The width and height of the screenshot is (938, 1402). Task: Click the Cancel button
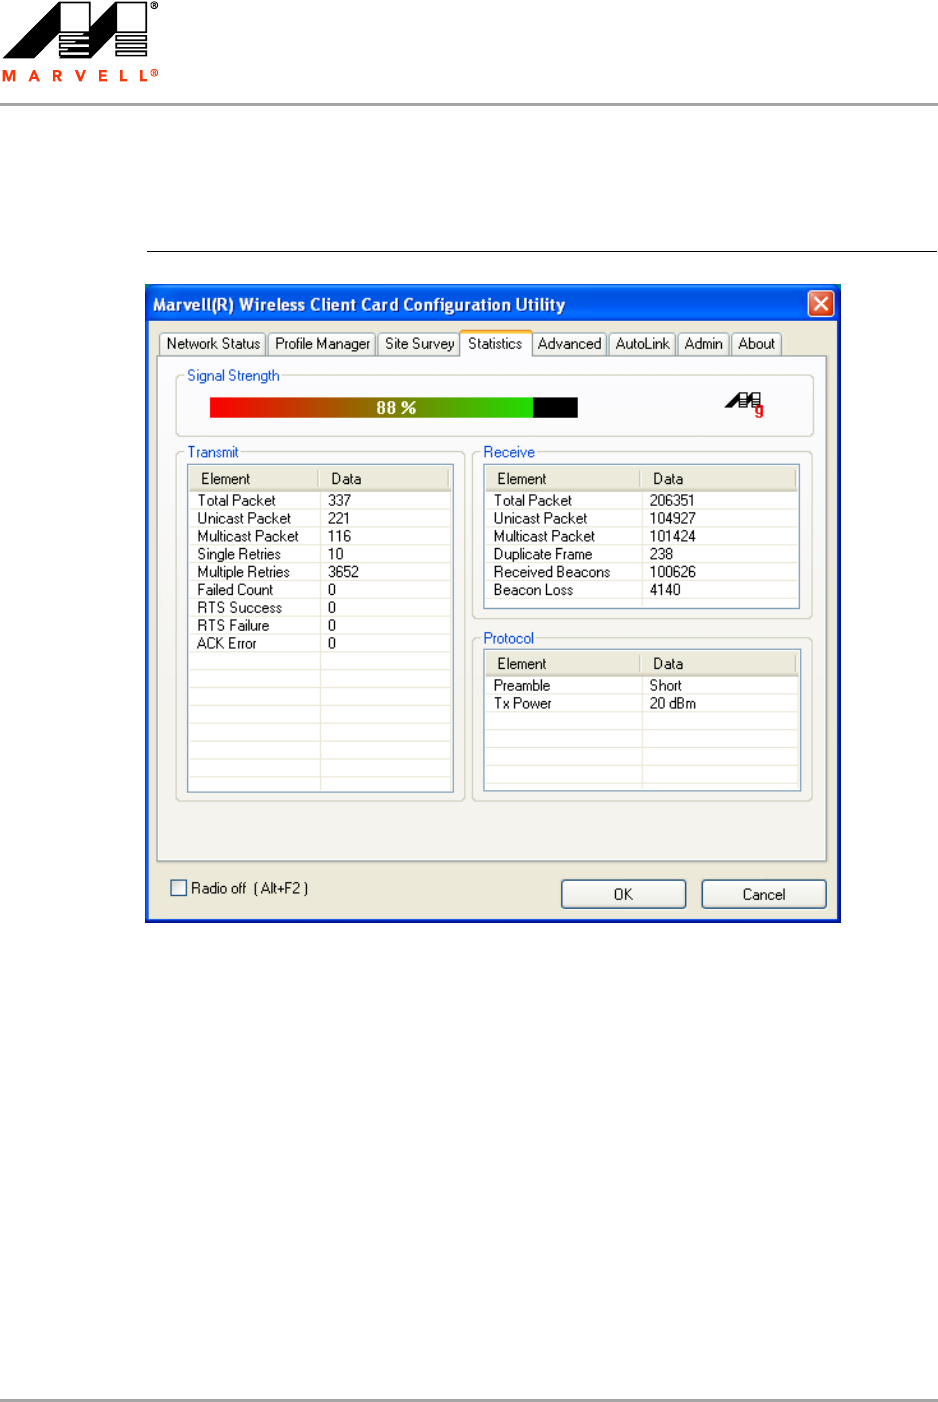point(764,894)
